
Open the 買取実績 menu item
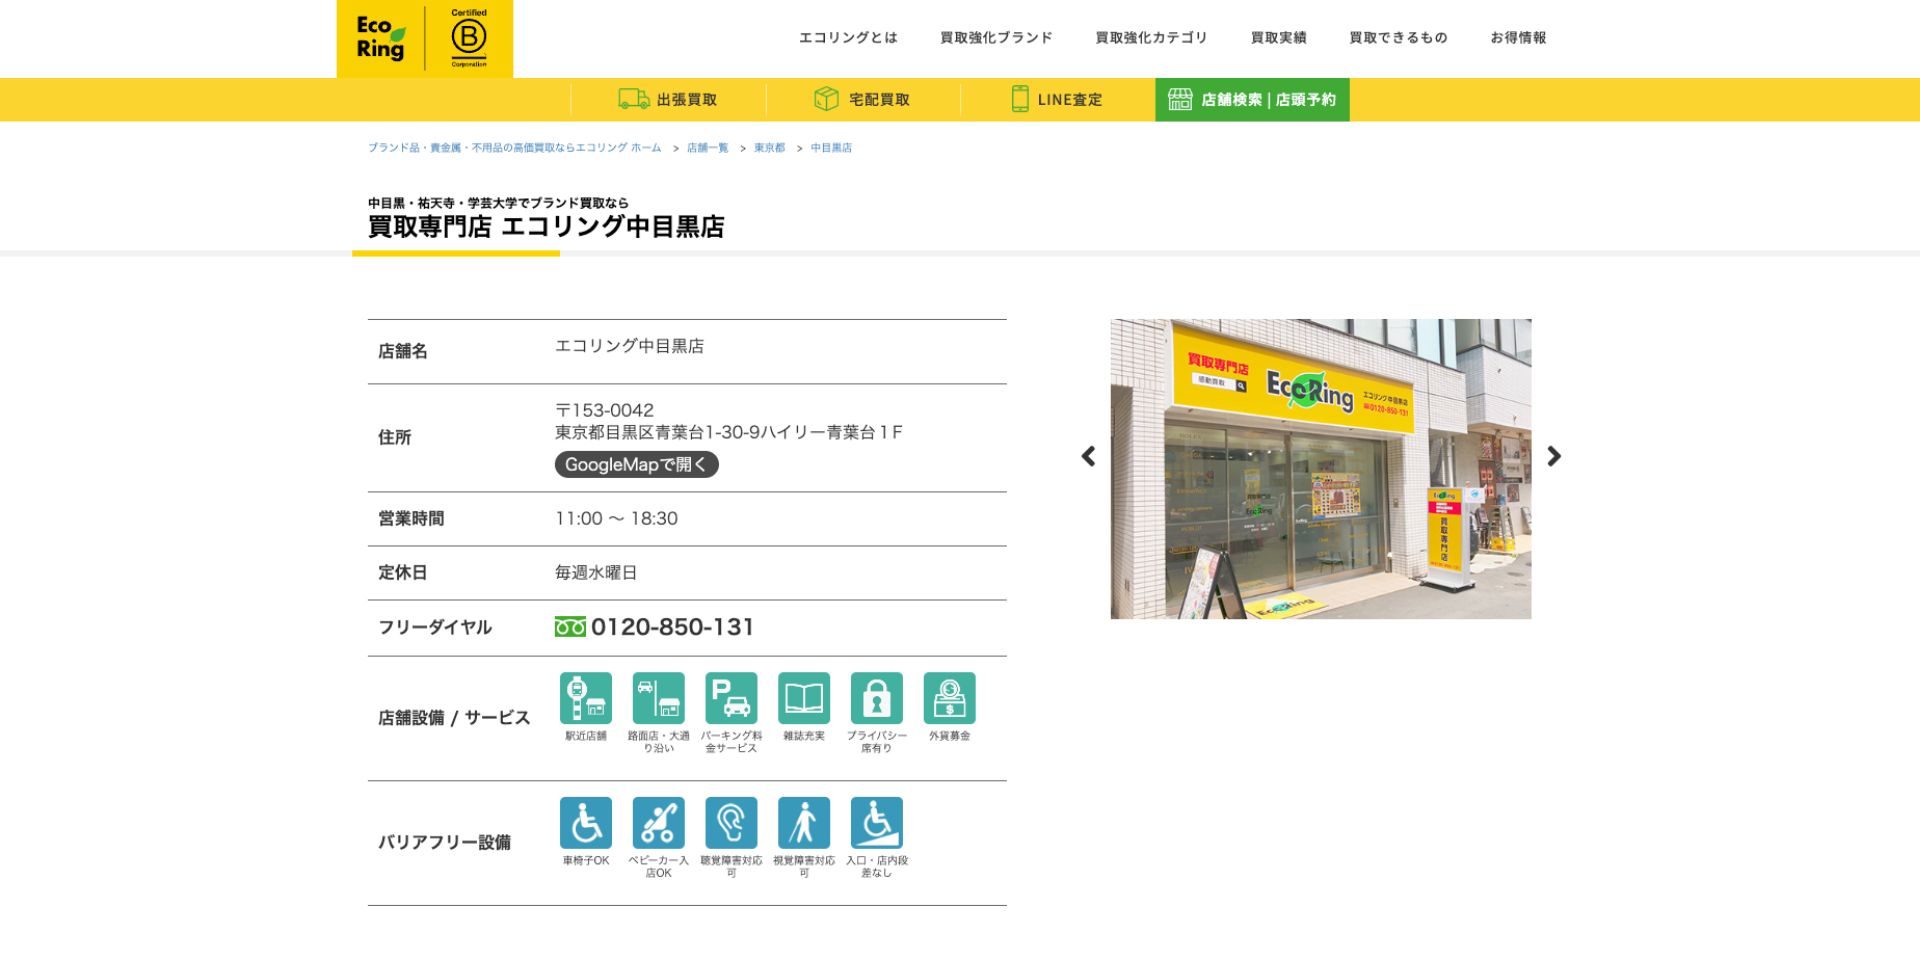click(1278, 38)
